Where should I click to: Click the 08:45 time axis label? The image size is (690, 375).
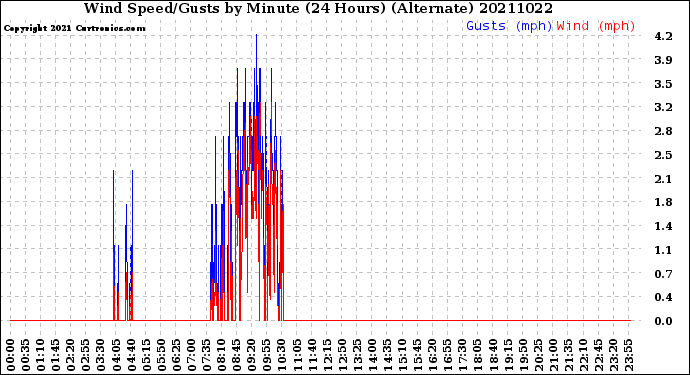click(x=237, y=355)
